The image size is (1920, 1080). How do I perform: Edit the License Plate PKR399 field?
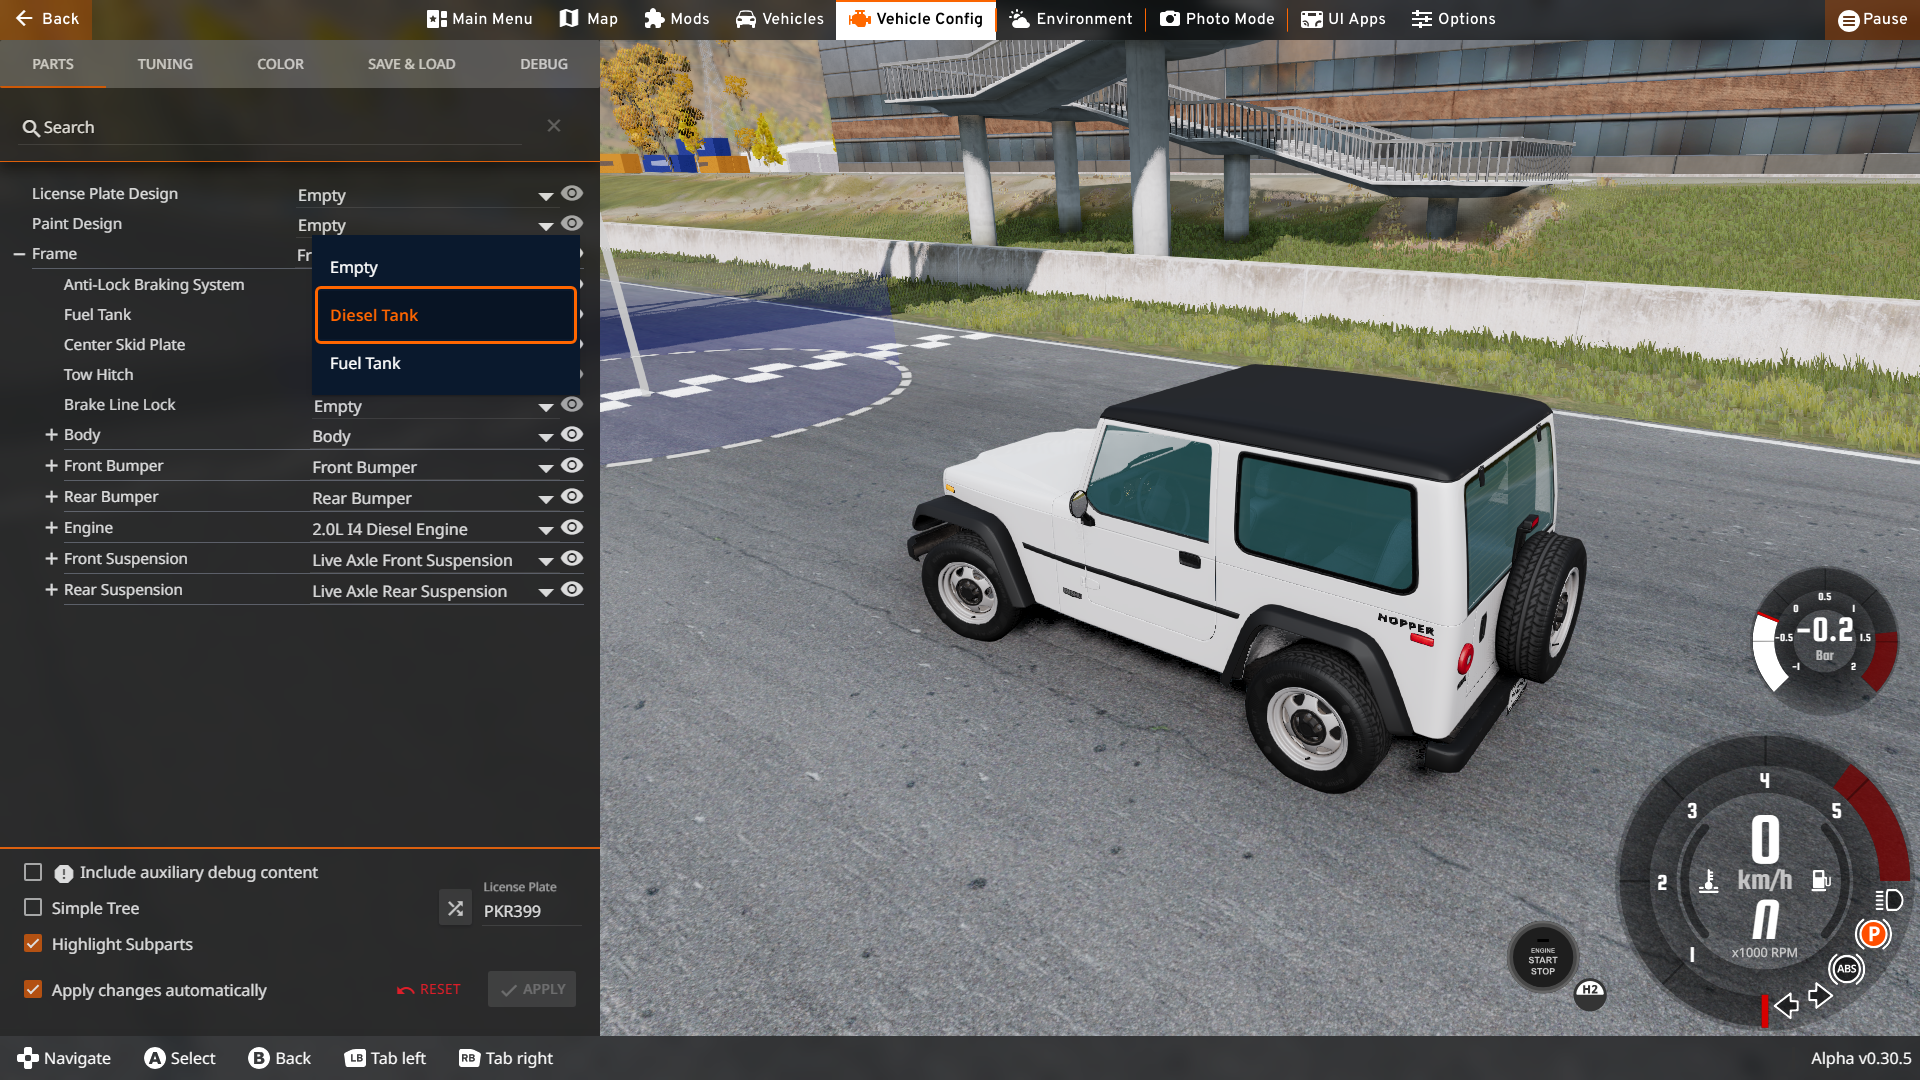click(x=531, y=911)
